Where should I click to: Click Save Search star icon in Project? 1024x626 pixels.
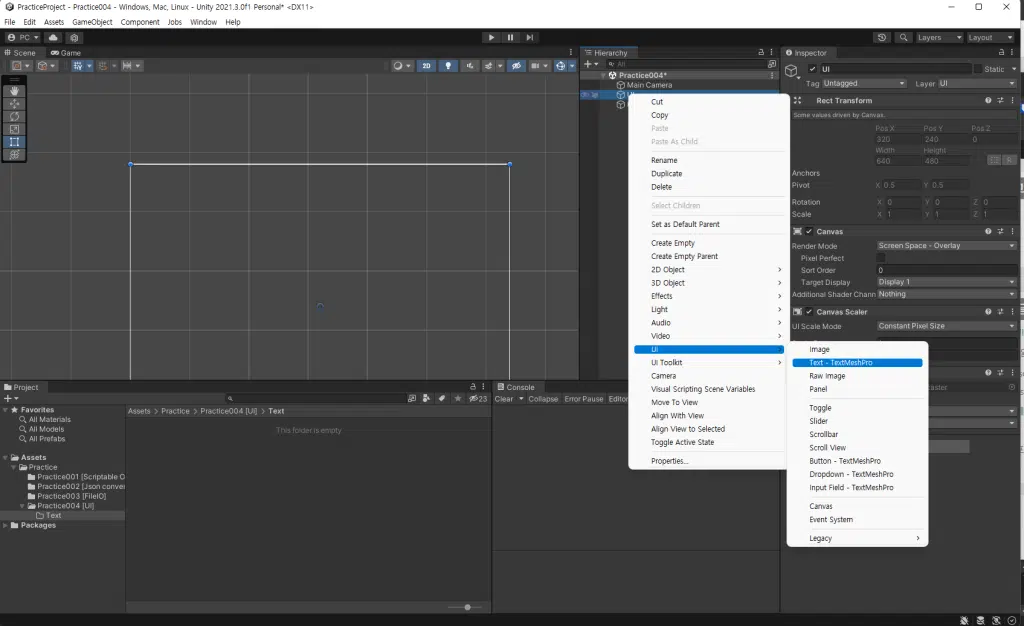458,398
